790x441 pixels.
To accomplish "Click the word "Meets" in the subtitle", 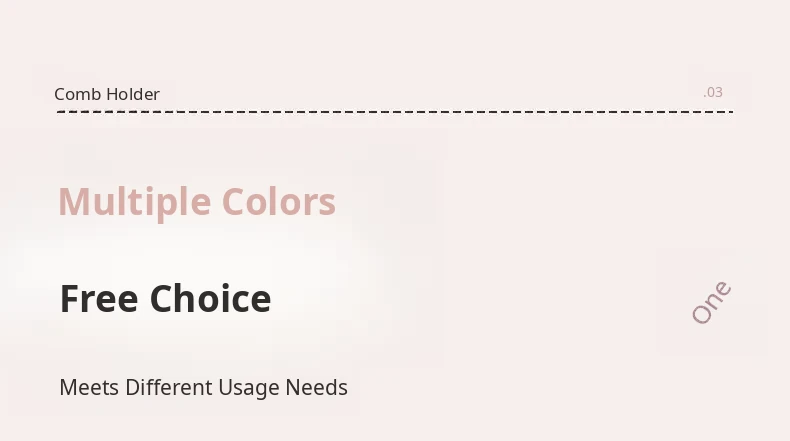I will (89, 387).
